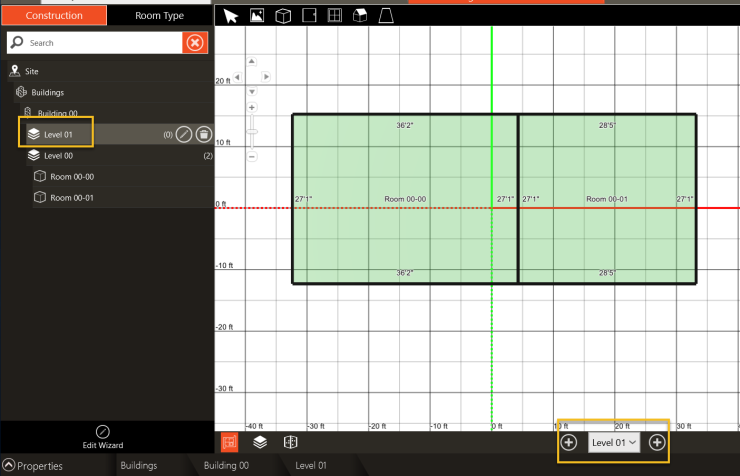Image resolution: width=740 pixels, height=476 pixels.
Task: Delete Level 01 with trash icon
Action: click(203, 134)
